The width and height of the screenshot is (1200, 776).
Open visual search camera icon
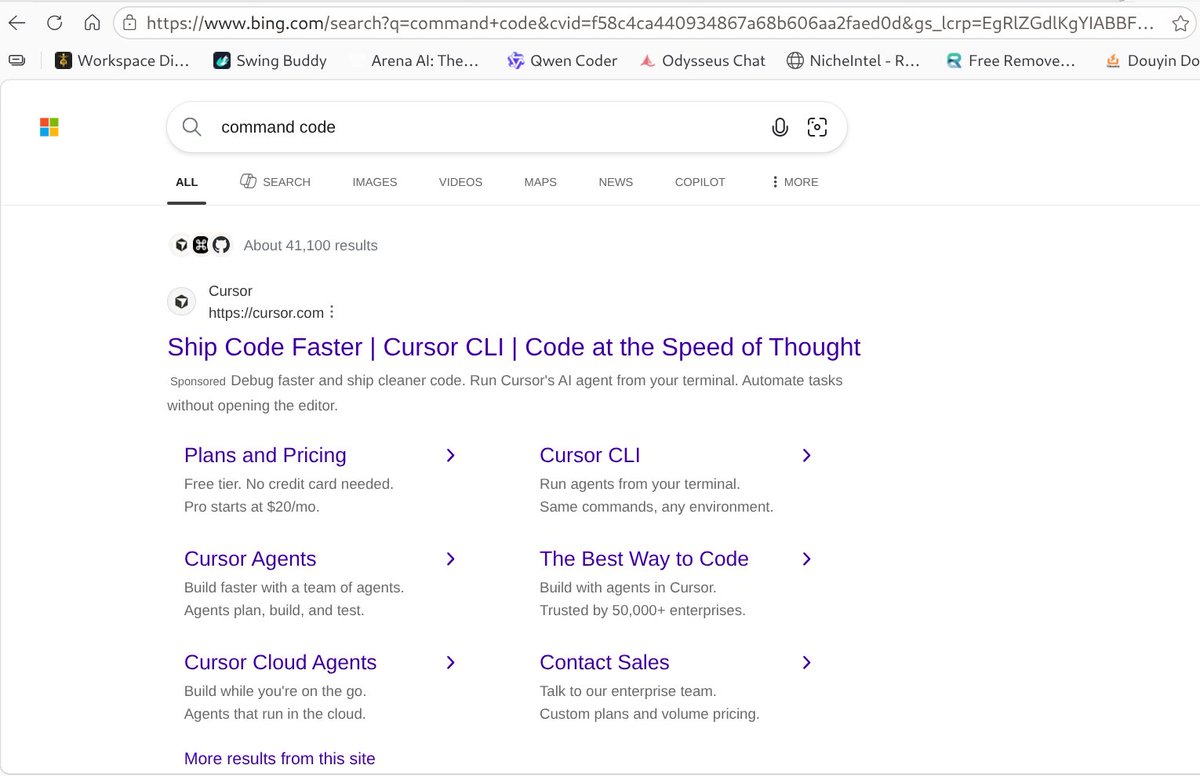(x=817, y=127)
